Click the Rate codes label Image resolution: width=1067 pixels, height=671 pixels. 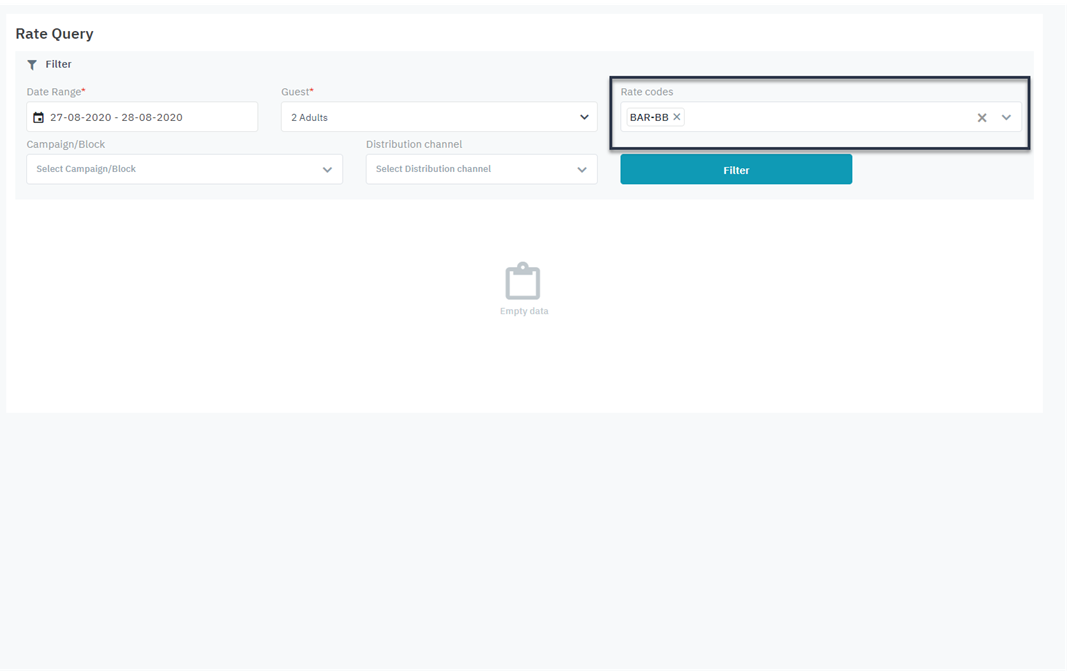pyautogui.click(x=646, y=92)
